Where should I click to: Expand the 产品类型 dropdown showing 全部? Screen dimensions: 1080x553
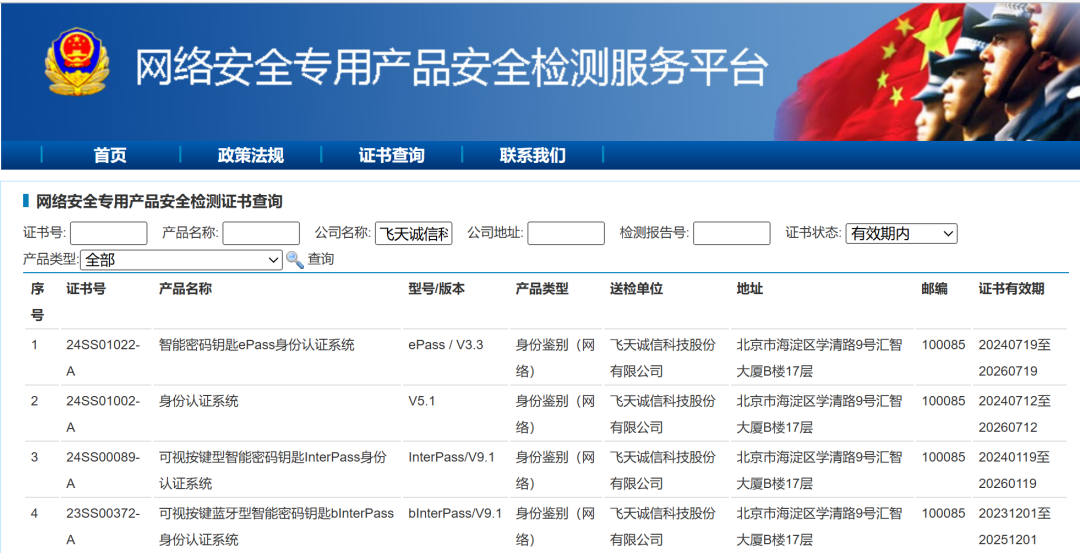pyautogui.click(x=182, y=260)
